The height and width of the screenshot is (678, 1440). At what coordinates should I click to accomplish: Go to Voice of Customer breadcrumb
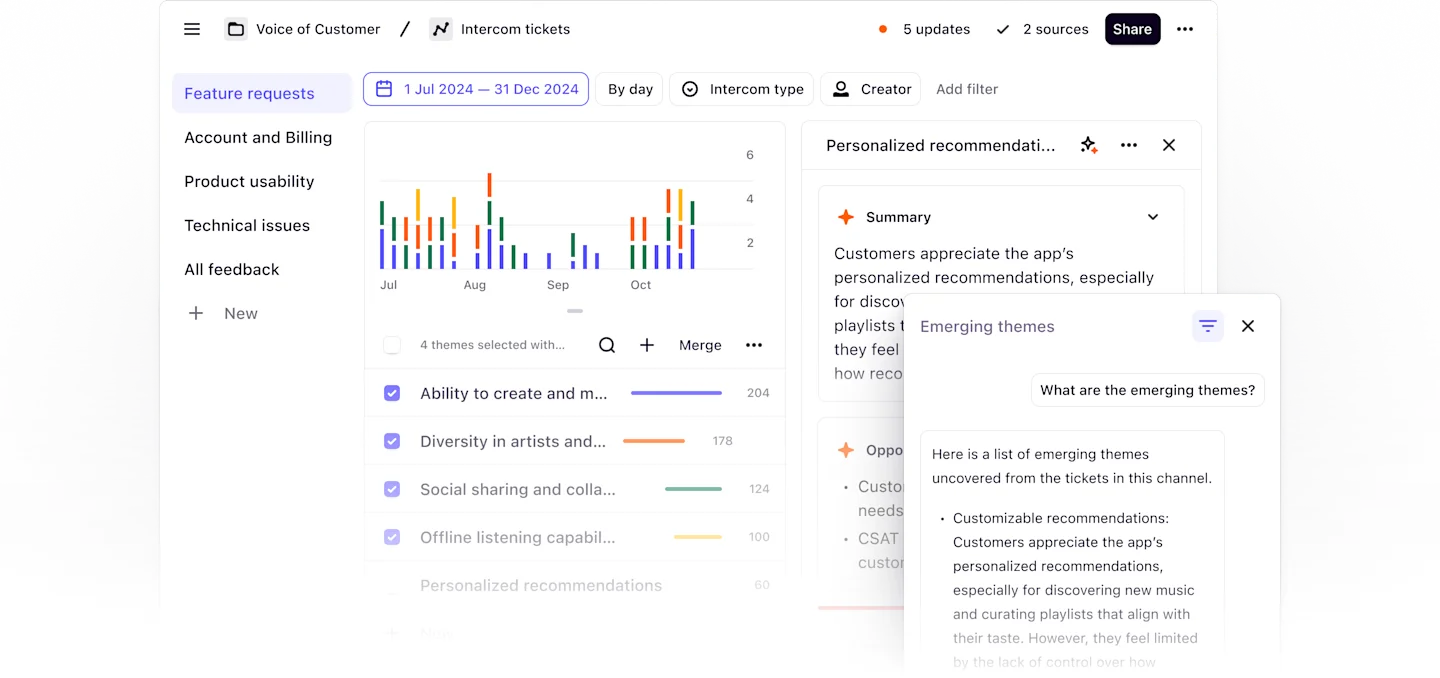318,29
